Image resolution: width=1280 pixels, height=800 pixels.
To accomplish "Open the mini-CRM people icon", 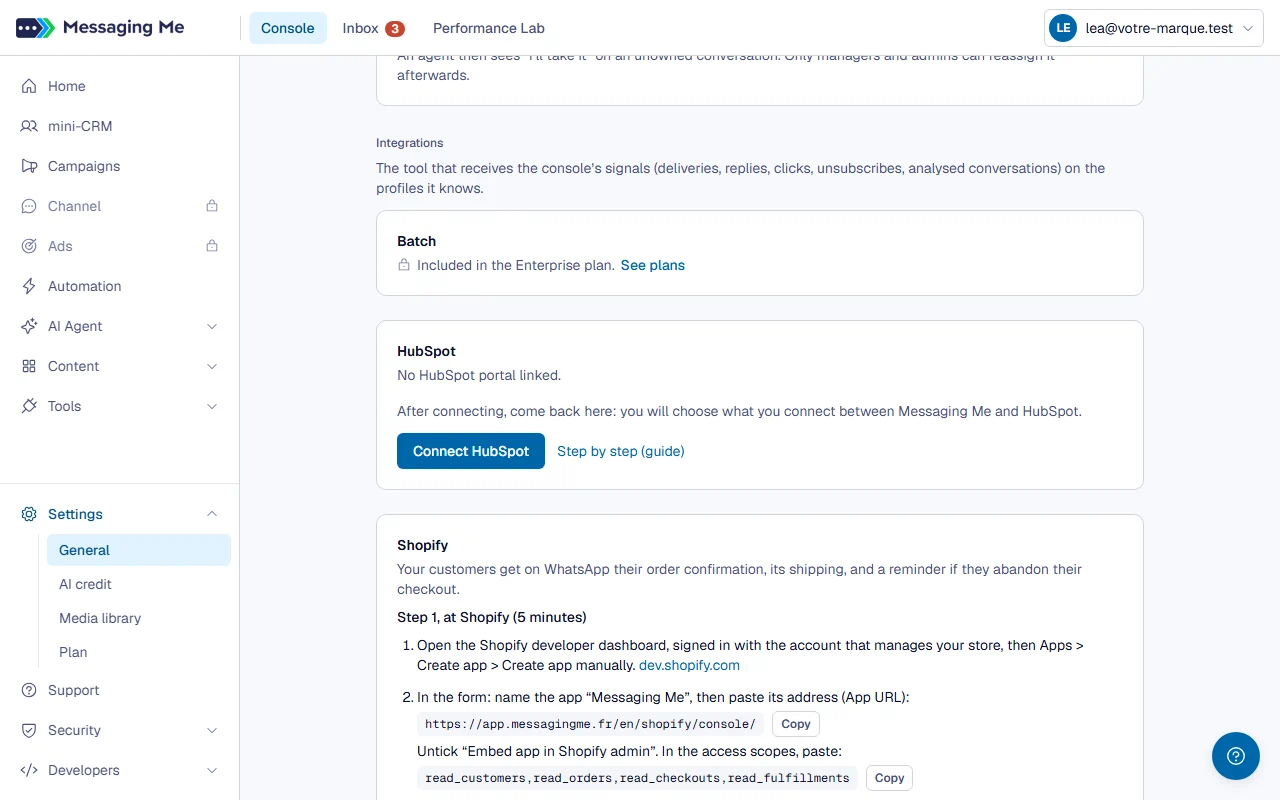I will pos(29,126).
